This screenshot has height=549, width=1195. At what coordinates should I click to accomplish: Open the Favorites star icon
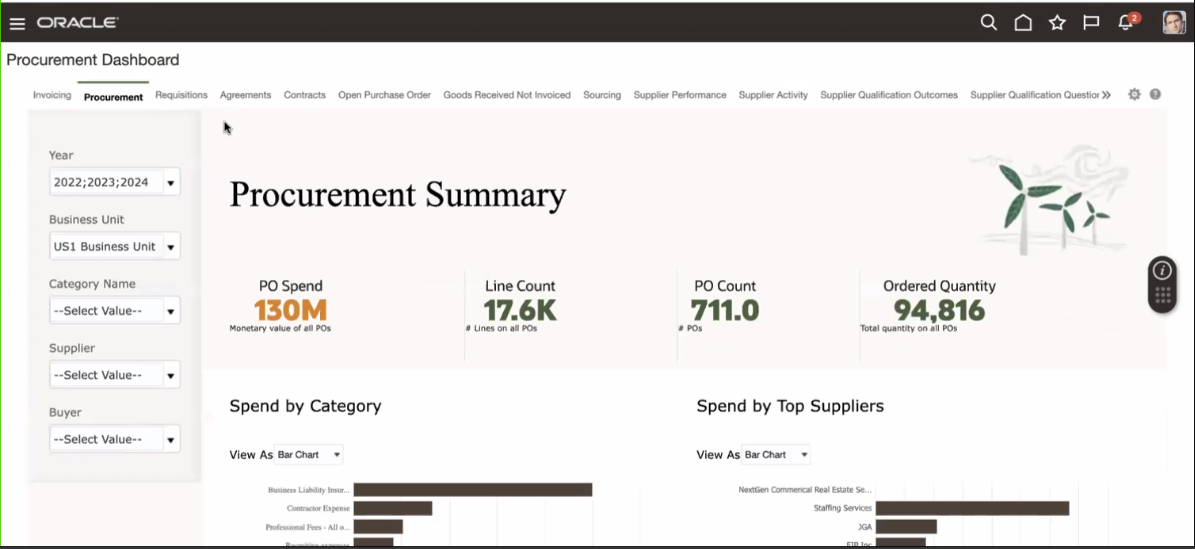pyautogui.click(x=1057, y=23)
